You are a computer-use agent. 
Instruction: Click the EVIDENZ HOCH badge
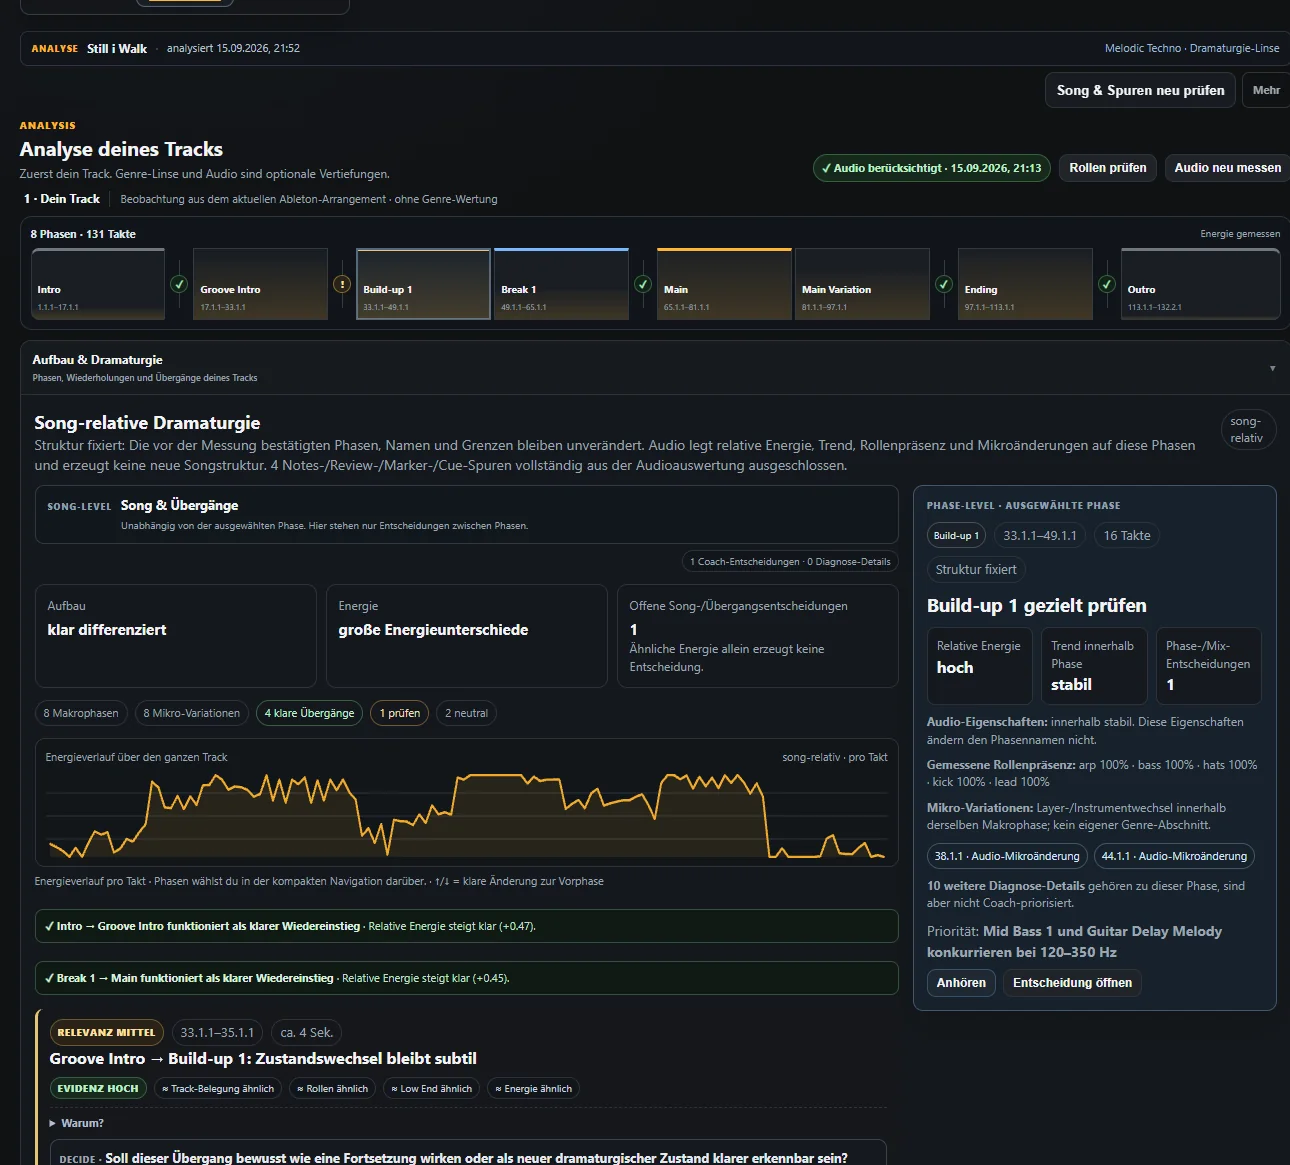[98, 1088]
